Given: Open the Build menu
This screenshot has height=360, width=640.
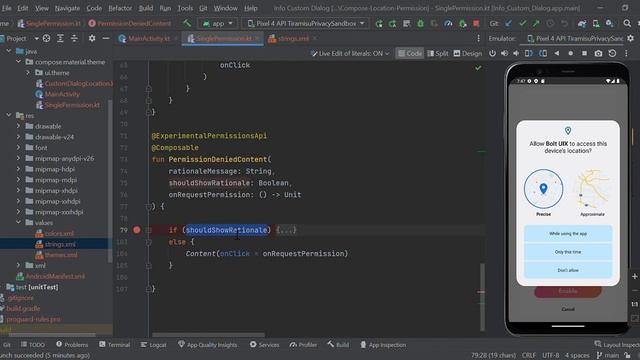Looking at the screenshot, I should pos(146,8).
